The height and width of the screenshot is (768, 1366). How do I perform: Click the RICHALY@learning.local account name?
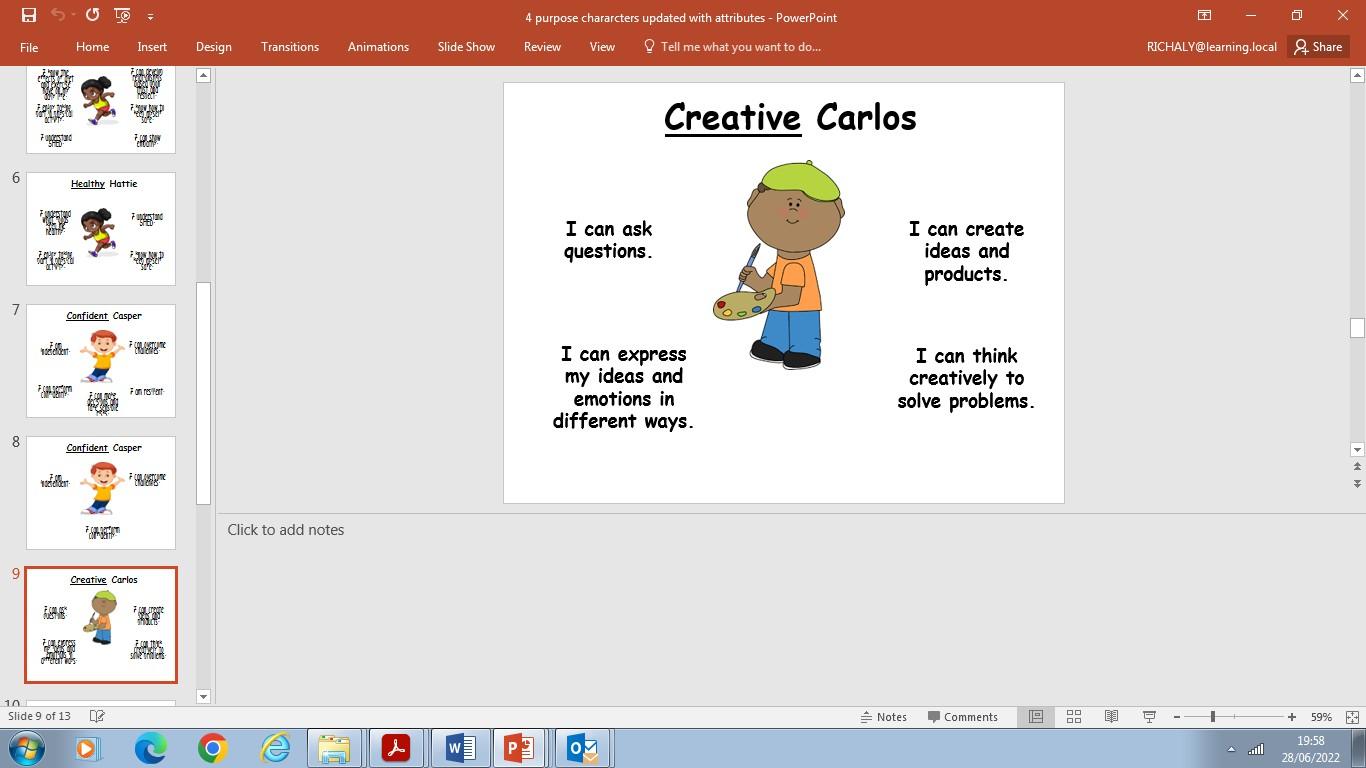1211,47
